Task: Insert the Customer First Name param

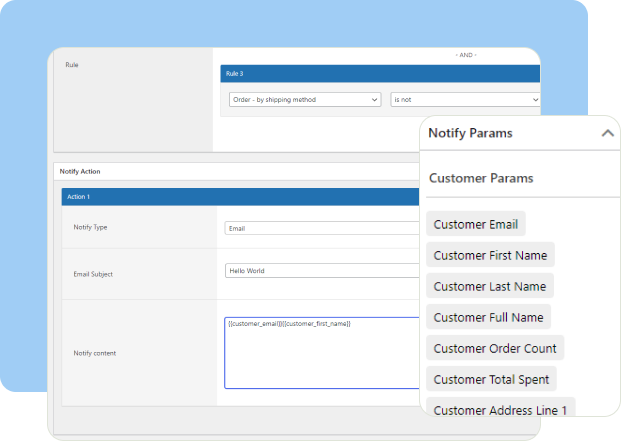Action: pos(490,255)
